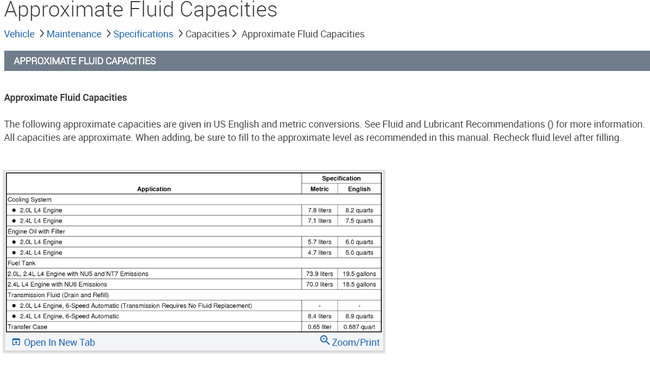Click the 18.5 gallons cell
Image resolution: width=650 pixels, height=365 pixels.
pos(359,285)
